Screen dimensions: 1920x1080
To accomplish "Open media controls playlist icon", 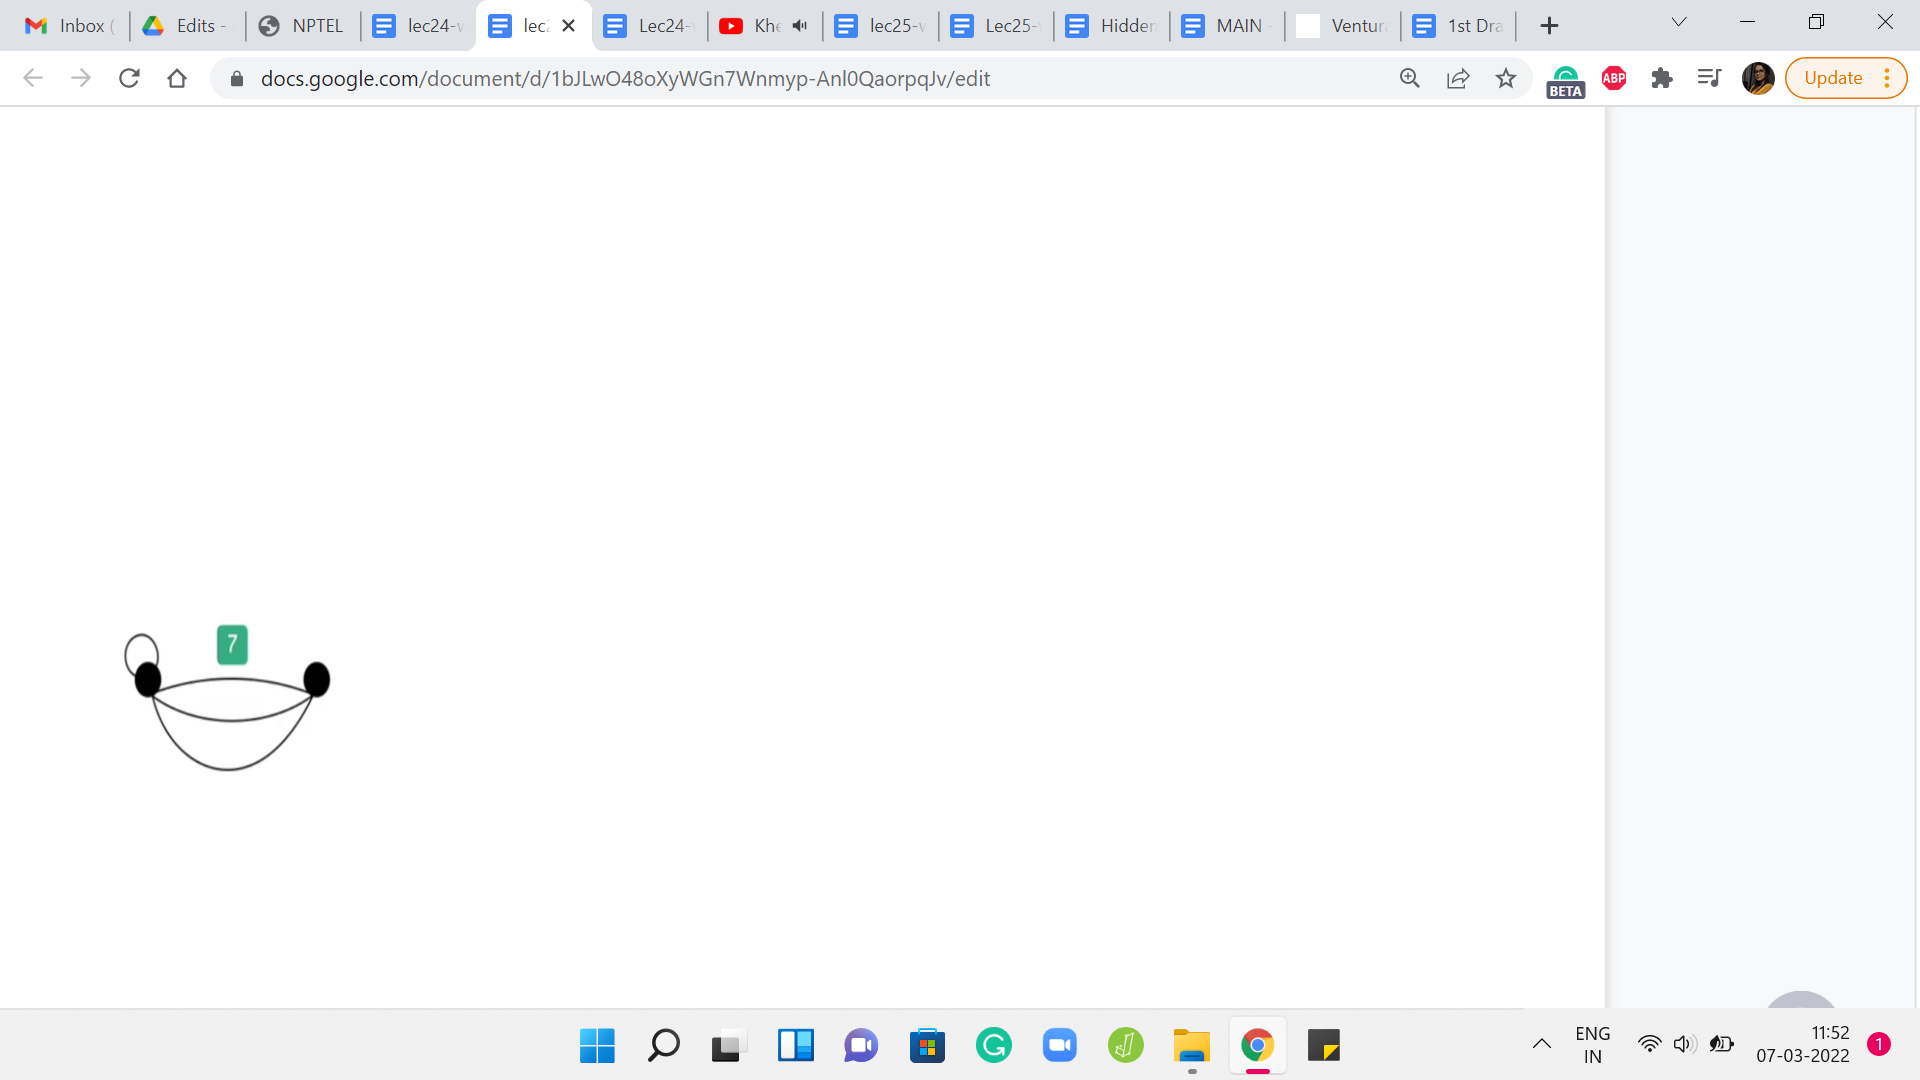I will (1710, 78).
